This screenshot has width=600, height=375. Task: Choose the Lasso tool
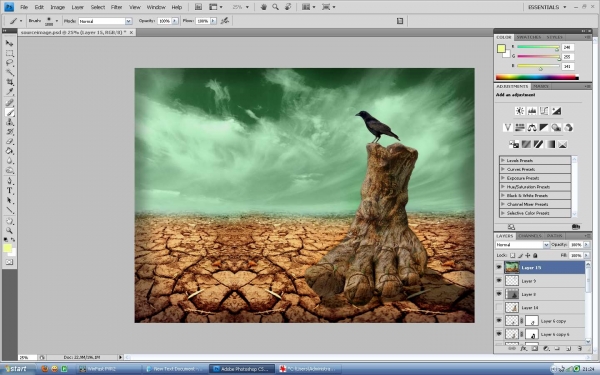(x=10, y=62)
